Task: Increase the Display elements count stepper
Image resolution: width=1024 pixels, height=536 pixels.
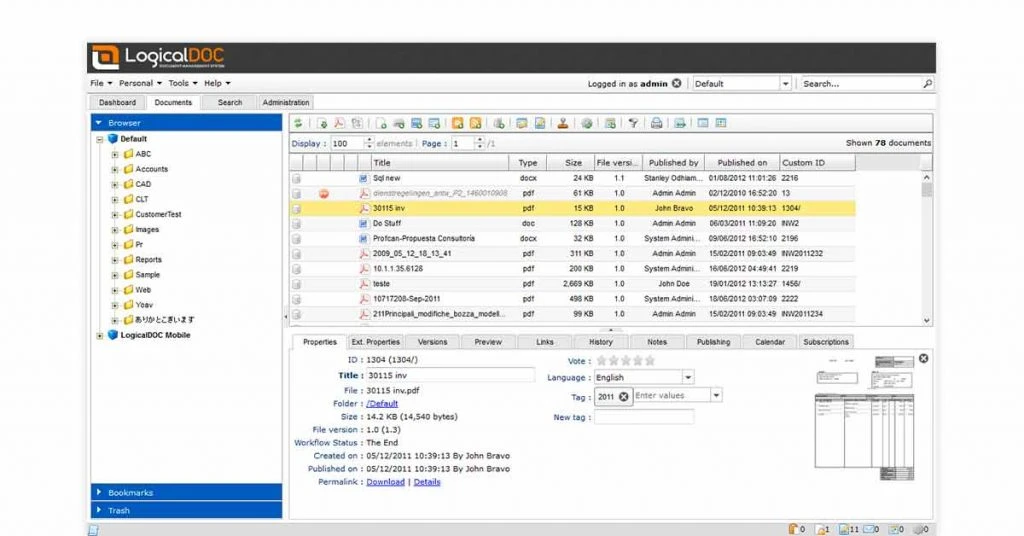Action: click(369, 140)
